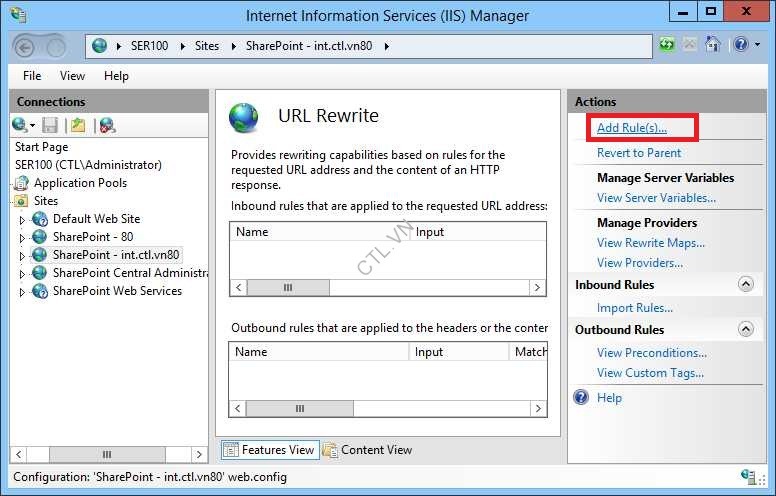Click outbound rules scroll left arrow
This screenshot has width=776, height=496.
click(x=238, y=408)
